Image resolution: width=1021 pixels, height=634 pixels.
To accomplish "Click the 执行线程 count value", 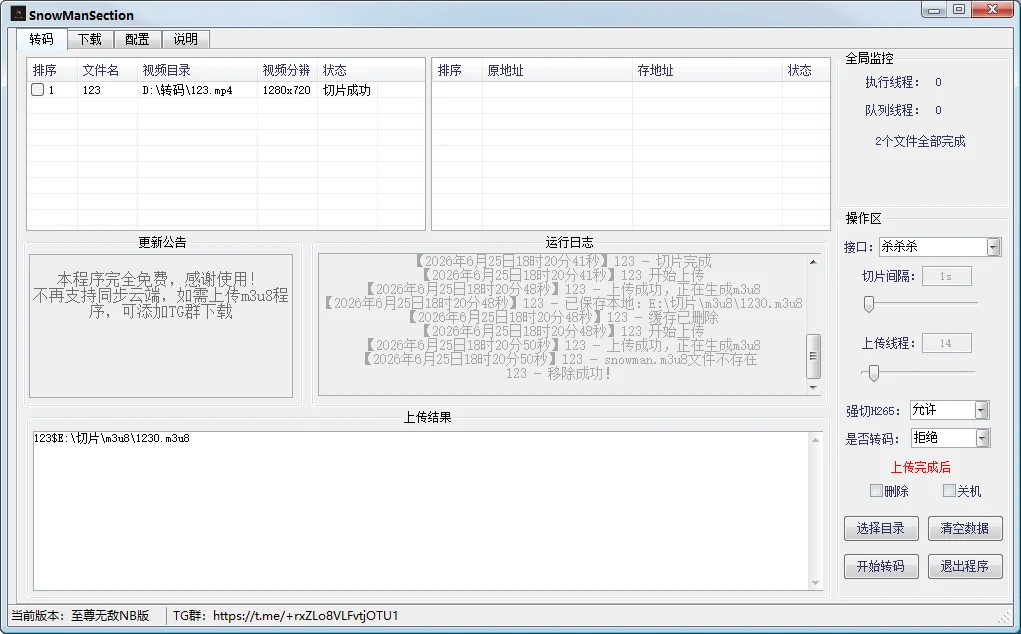I will tap(938, 82).
